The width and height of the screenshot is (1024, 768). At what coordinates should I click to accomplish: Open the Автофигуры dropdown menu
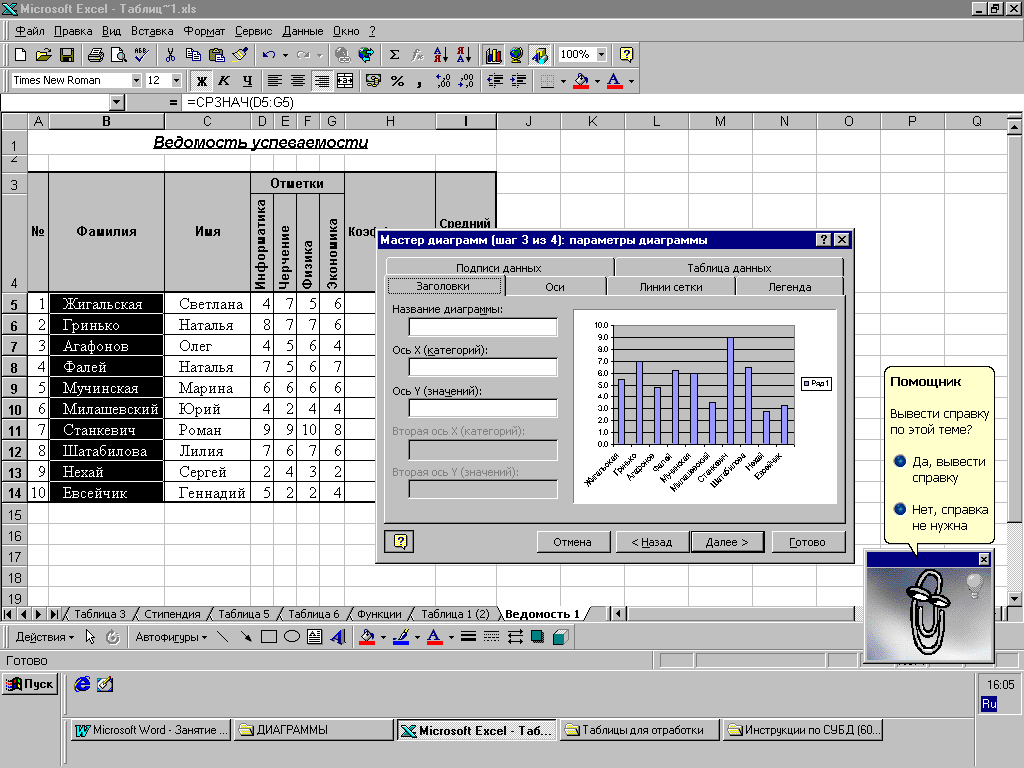tap(171, 637)
